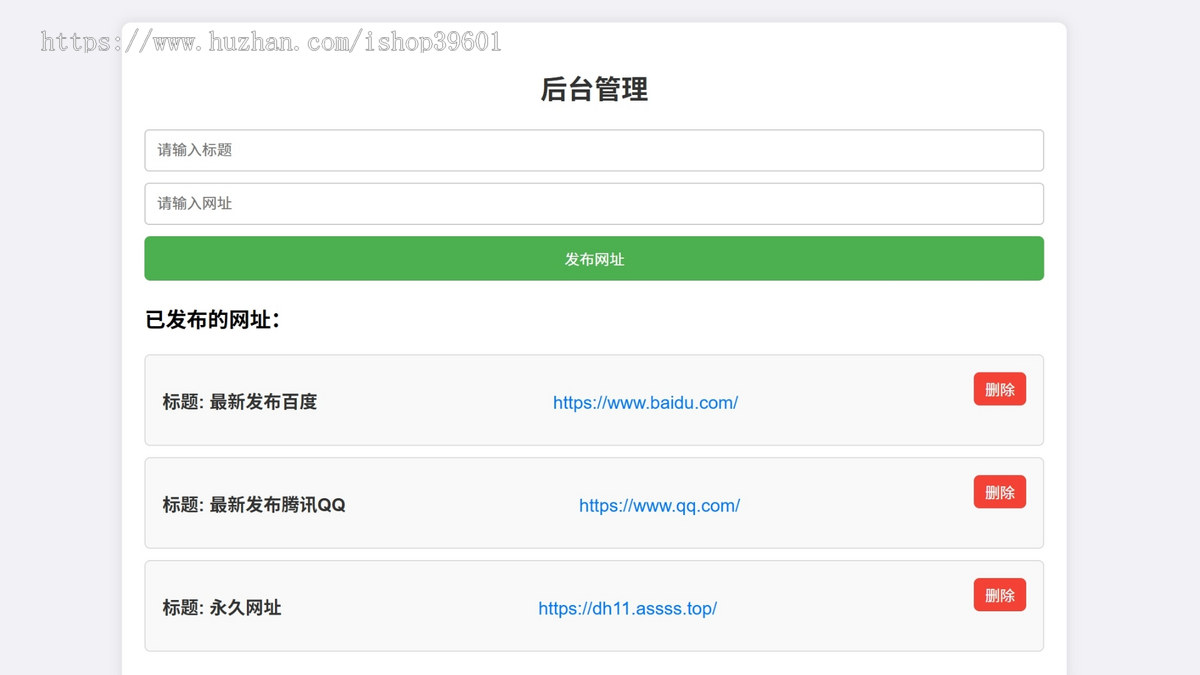Click the 已发布的网址 section heading

click(212, 320)
